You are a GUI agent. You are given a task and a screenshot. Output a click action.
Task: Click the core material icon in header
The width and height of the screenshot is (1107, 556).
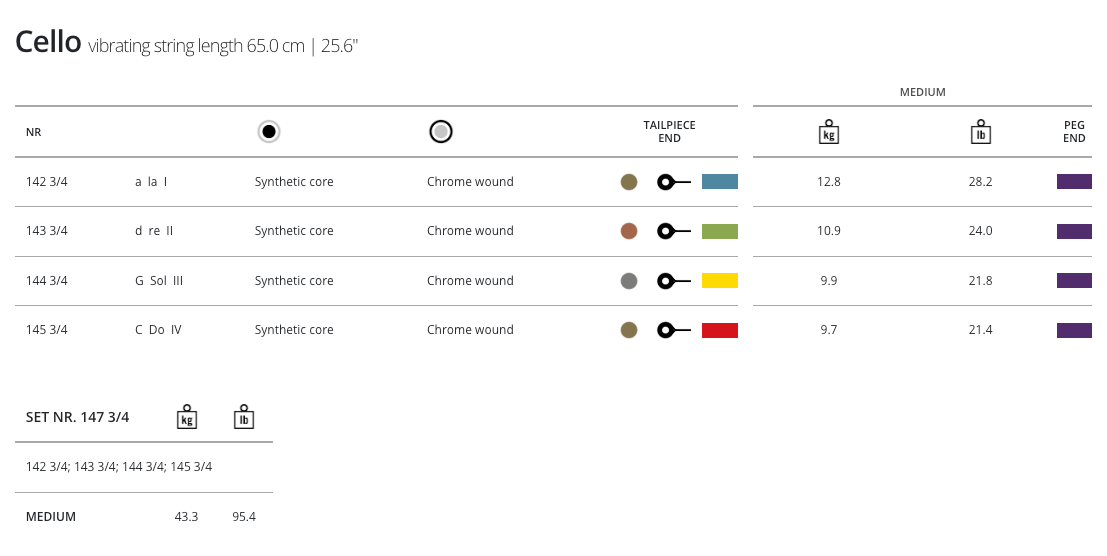[268, 132]
